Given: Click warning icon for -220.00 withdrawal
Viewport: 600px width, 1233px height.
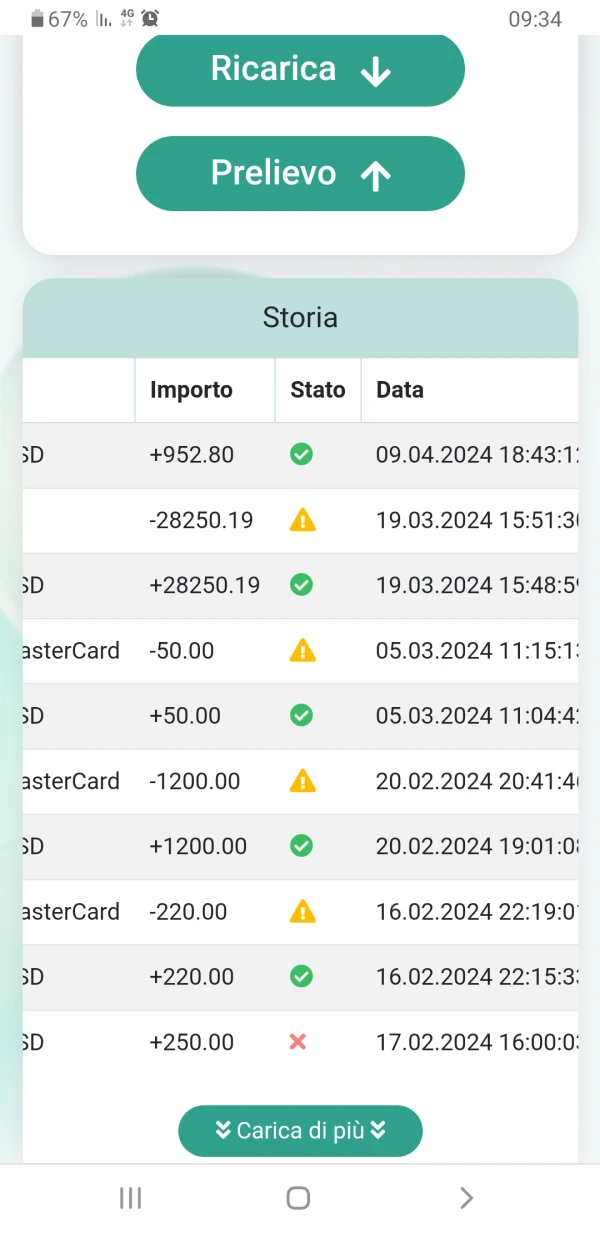Looking at the screenshot, I should pyautogui.click(x=302, y=911).
